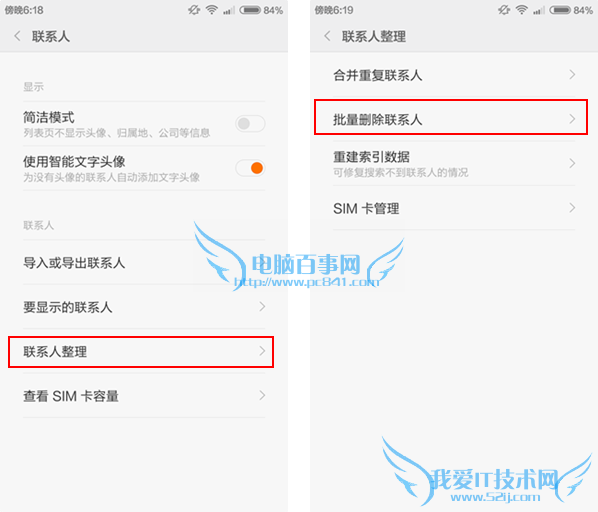This screenshot has width=598, height=512.
Task: Select the 重建索引数据 menu entry
Action: pyautogui.click(x=454, y=164)
